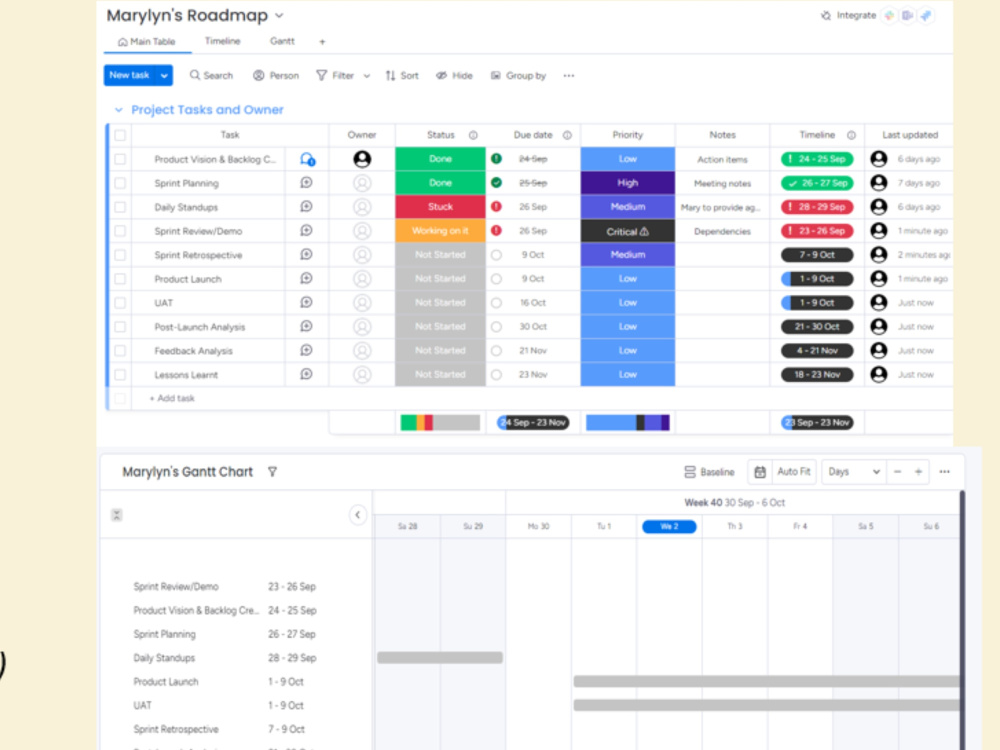
Task: Open the Person filter
Action: pos(276,75)
